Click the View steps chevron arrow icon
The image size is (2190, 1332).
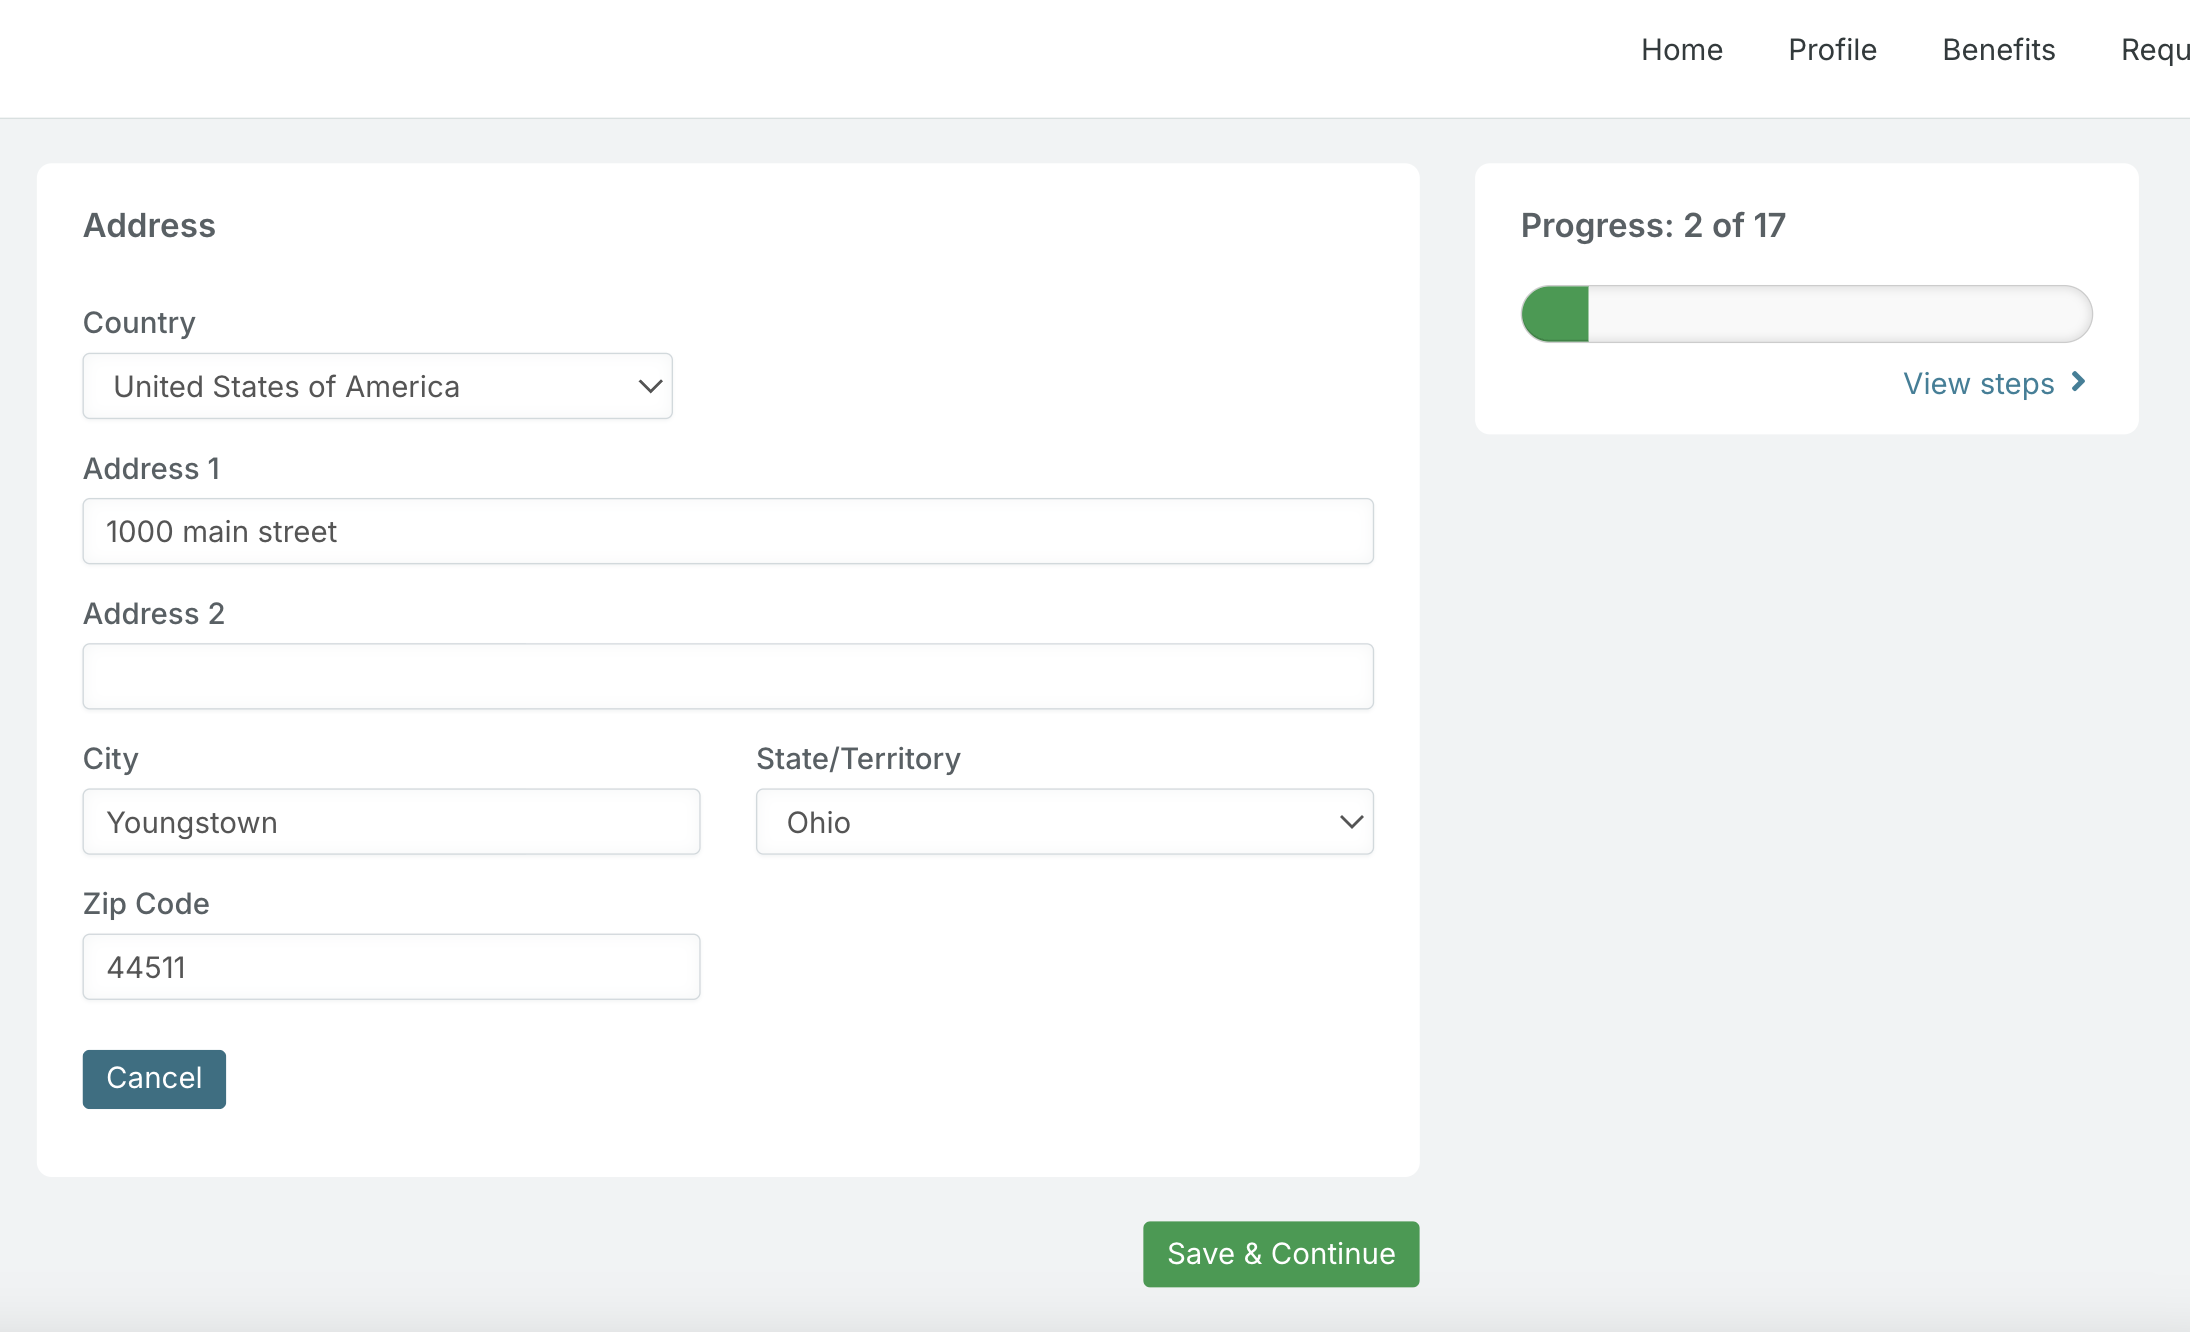[2078, 382]
